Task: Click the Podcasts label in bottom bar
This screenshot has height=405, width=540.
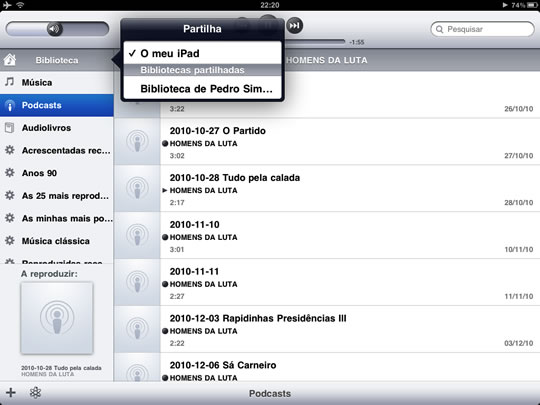Action: [270, 393]
